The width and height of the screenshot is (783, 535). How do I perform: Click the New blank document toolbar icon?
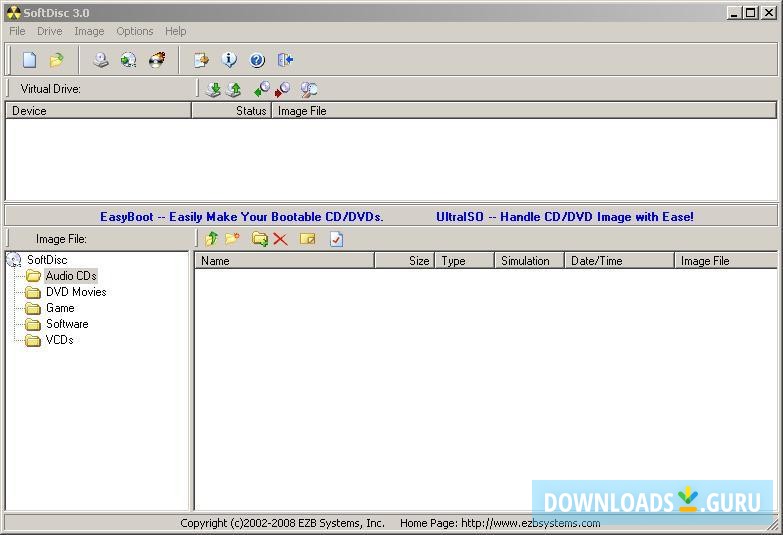point(29,60)
